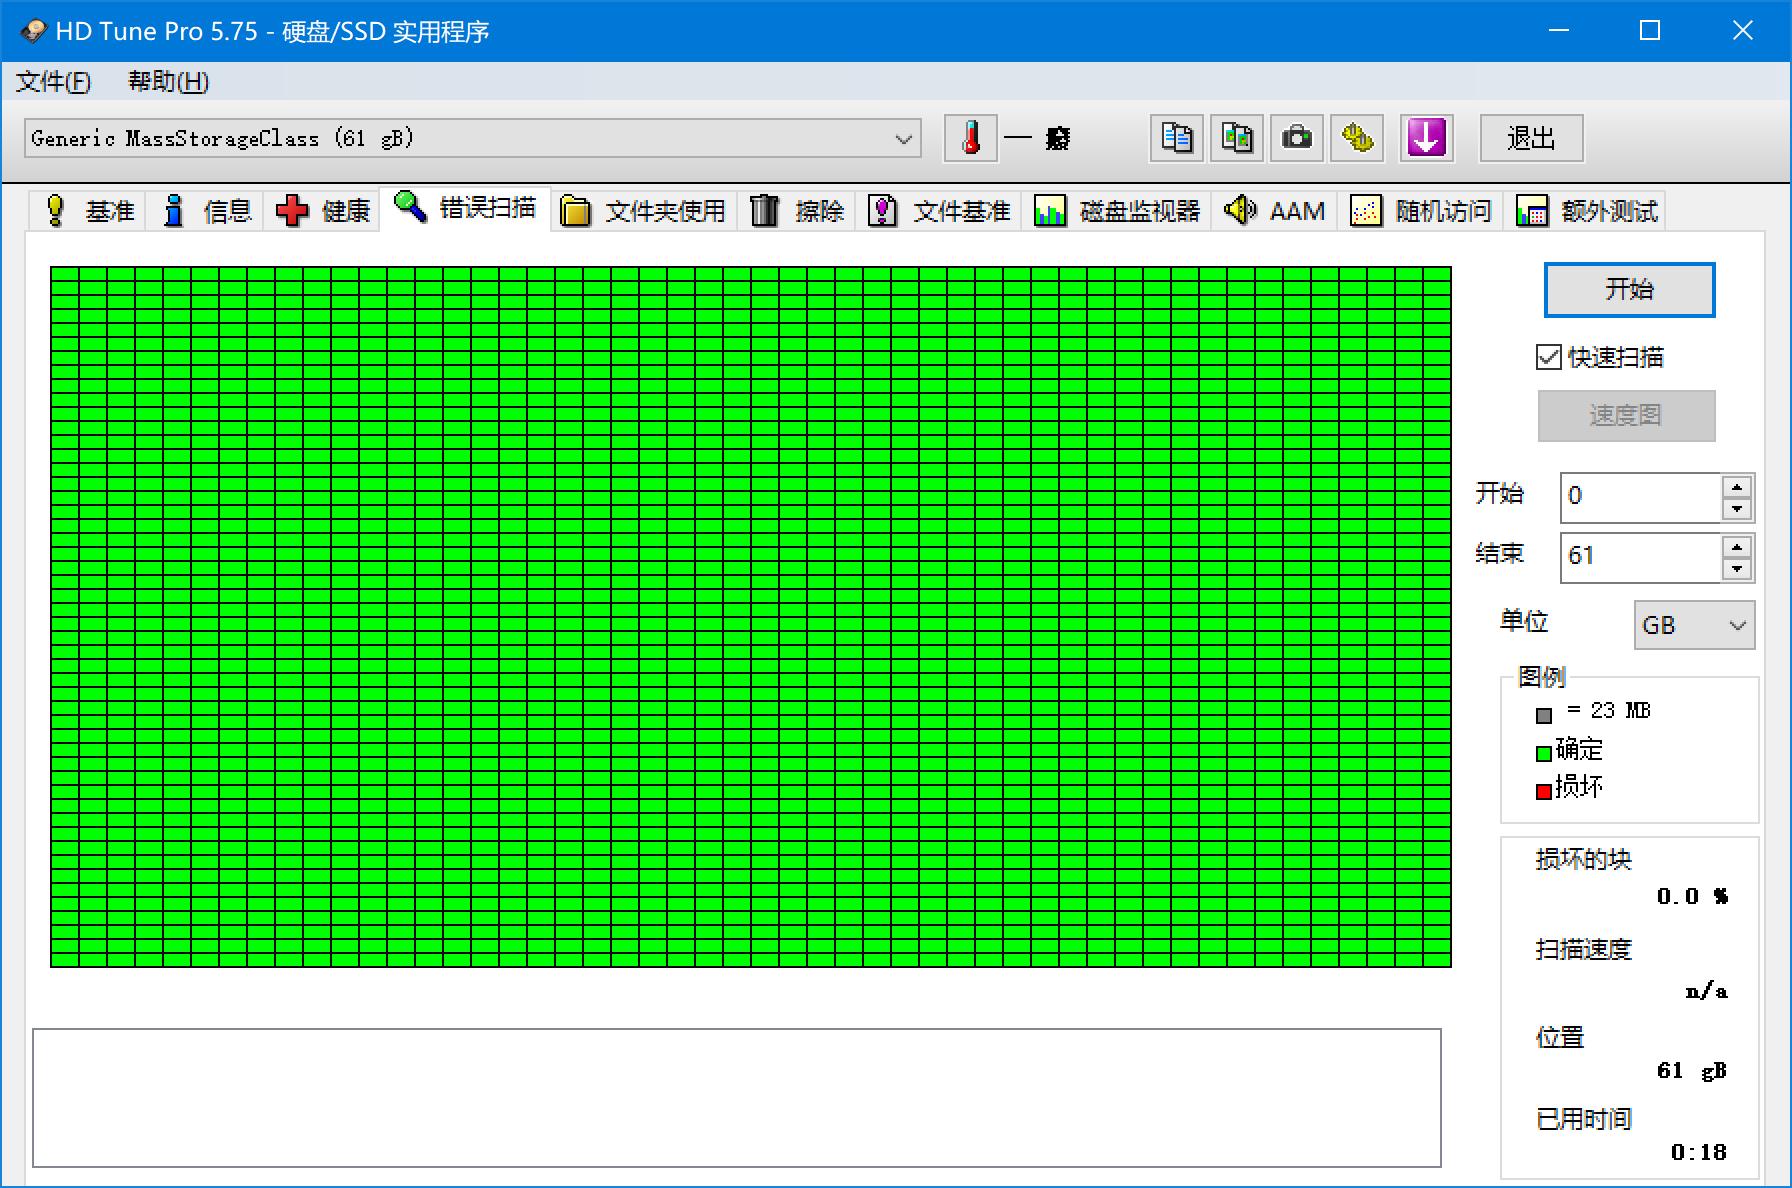Select the 错误扫描 tab

coord(465,208)
